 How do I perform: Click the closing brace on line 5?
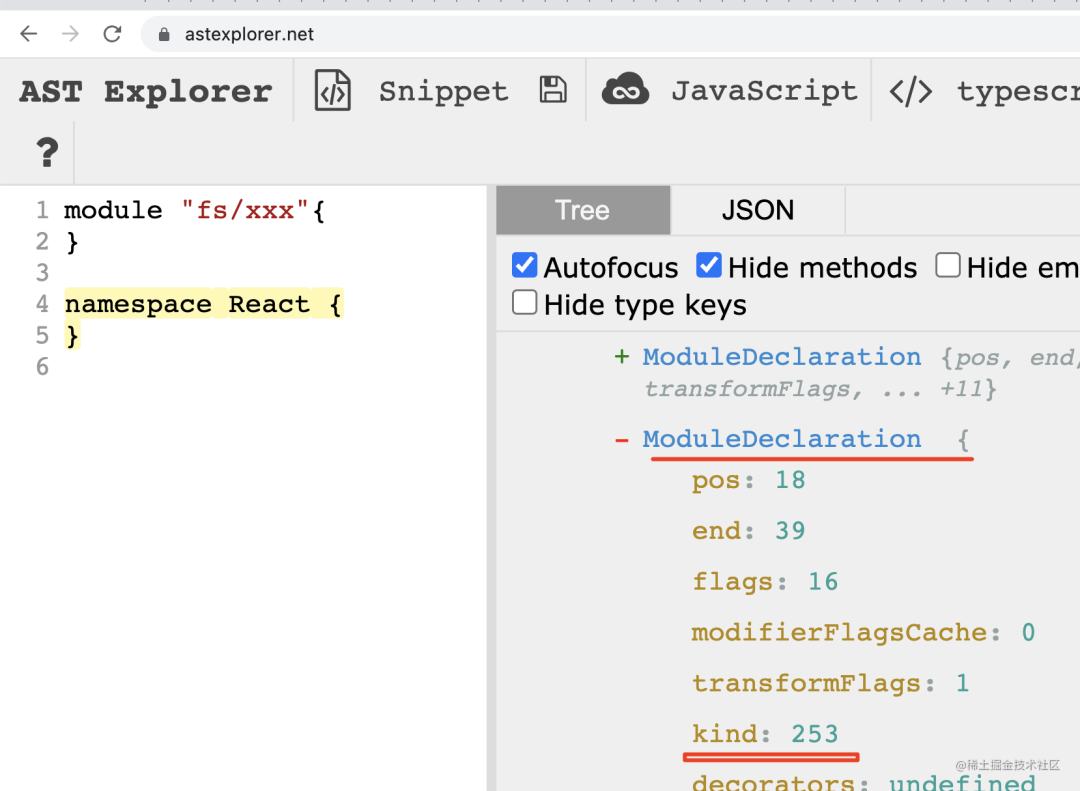72,336
